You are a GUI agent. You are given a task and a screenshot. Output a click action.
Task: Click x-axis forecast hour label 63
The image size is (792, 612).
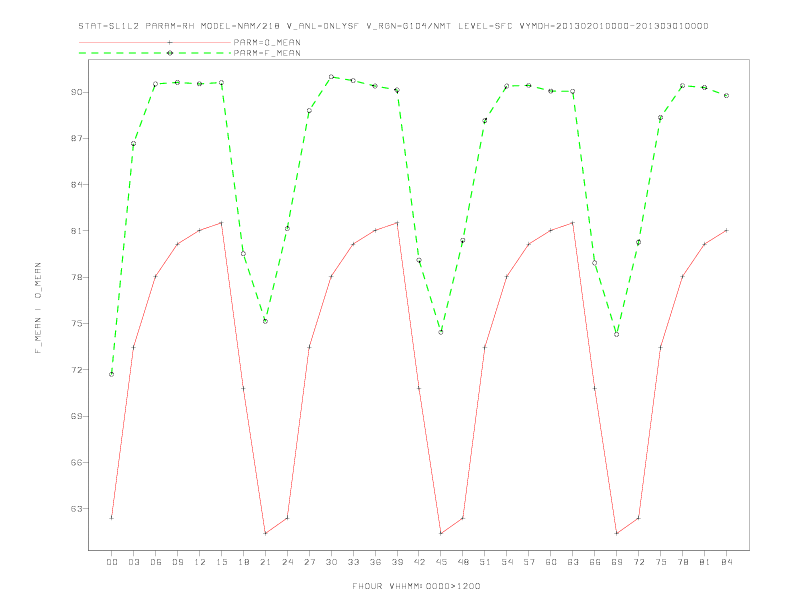[573, 562]
